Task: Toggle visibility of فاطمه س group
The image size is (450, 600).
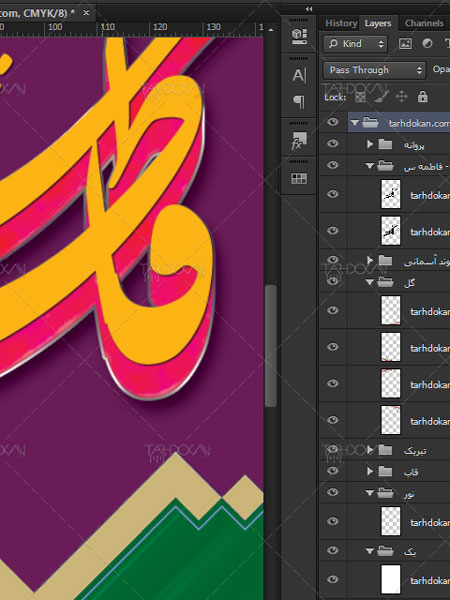Action: pos(333,165)
